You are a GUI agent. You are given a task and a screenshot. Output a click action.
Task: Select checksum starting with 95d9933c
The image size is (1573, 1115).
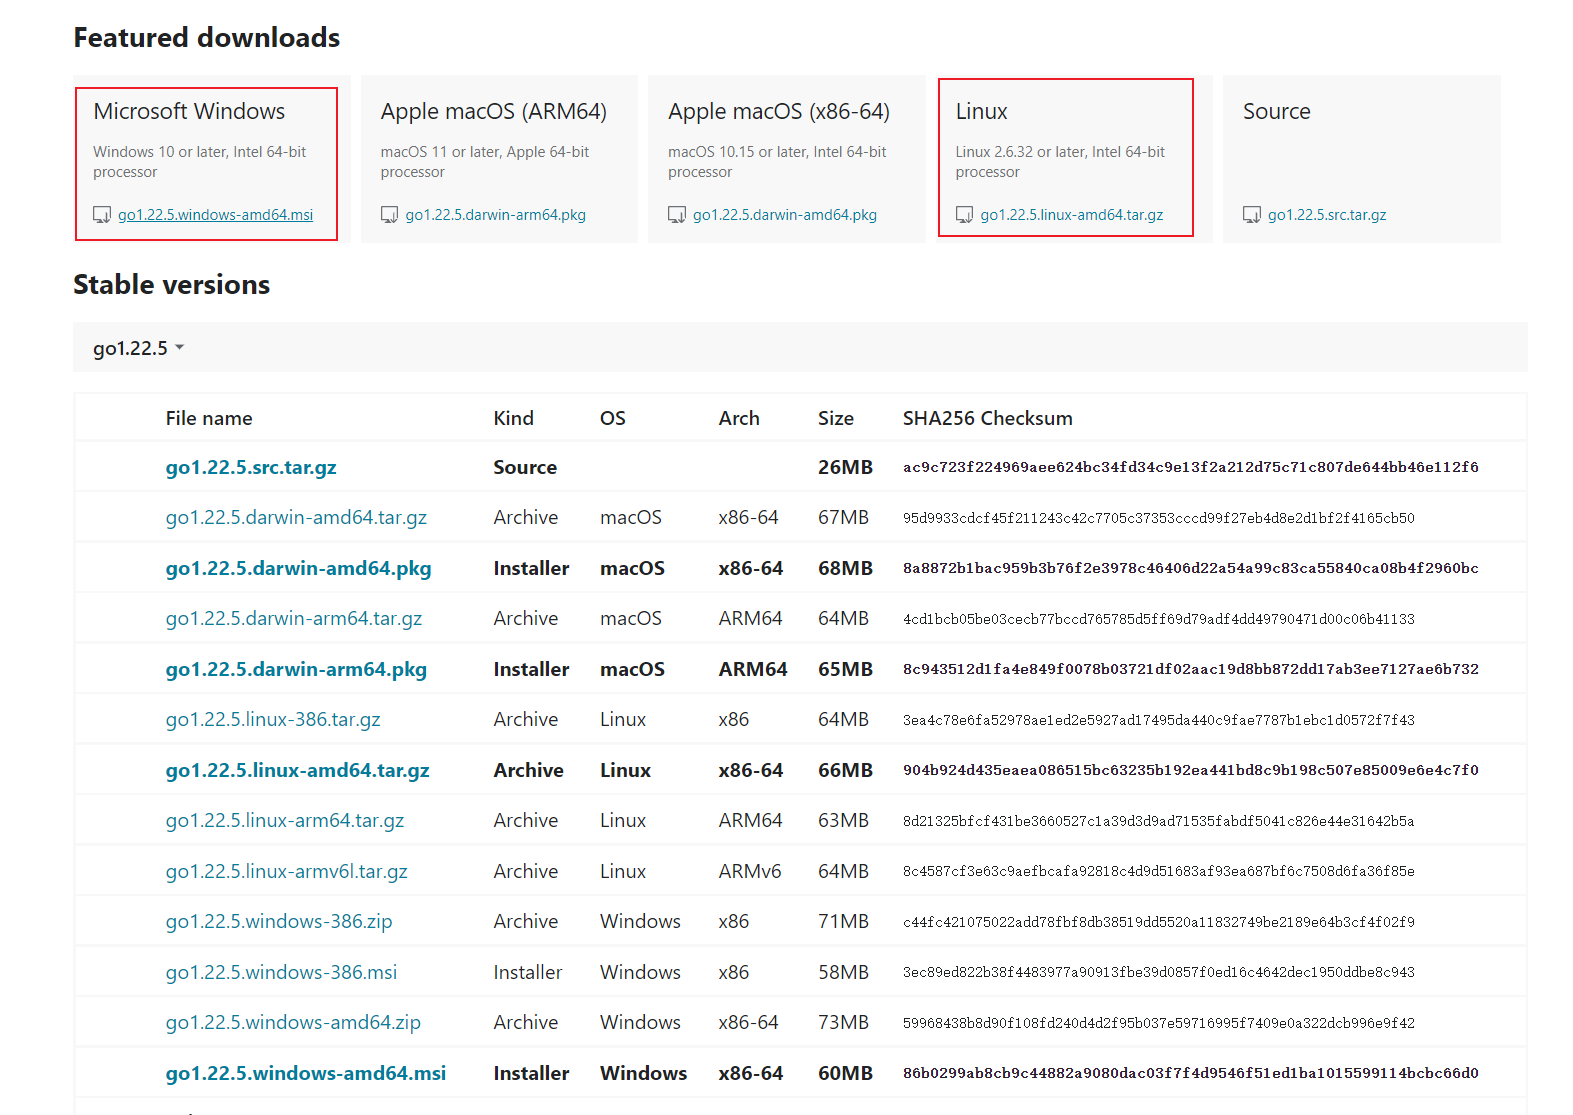tap(1159, 518)
